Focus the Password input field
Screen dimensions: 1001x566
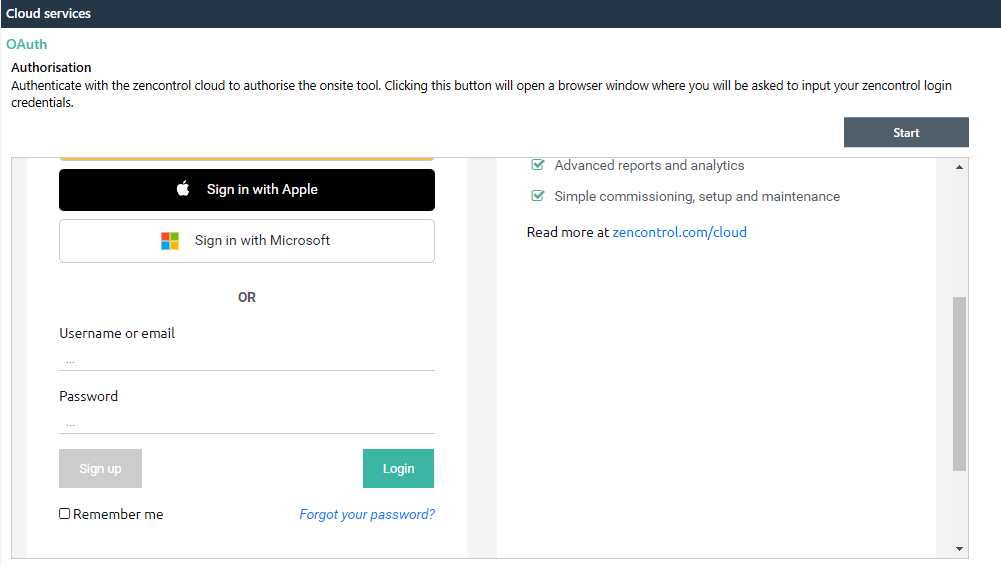pos(247,423)
